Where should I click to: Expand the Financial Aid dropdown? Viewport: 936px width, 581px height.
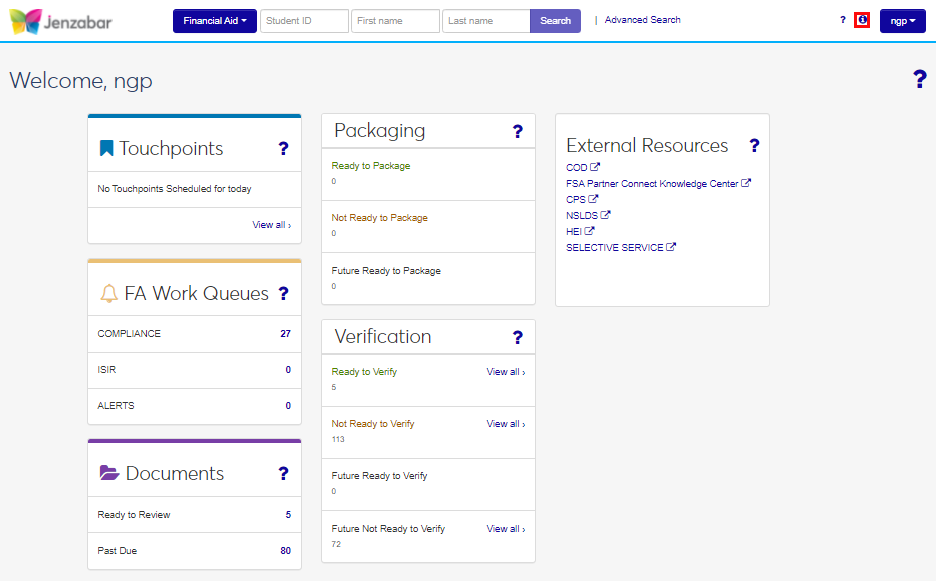[215, 21]
